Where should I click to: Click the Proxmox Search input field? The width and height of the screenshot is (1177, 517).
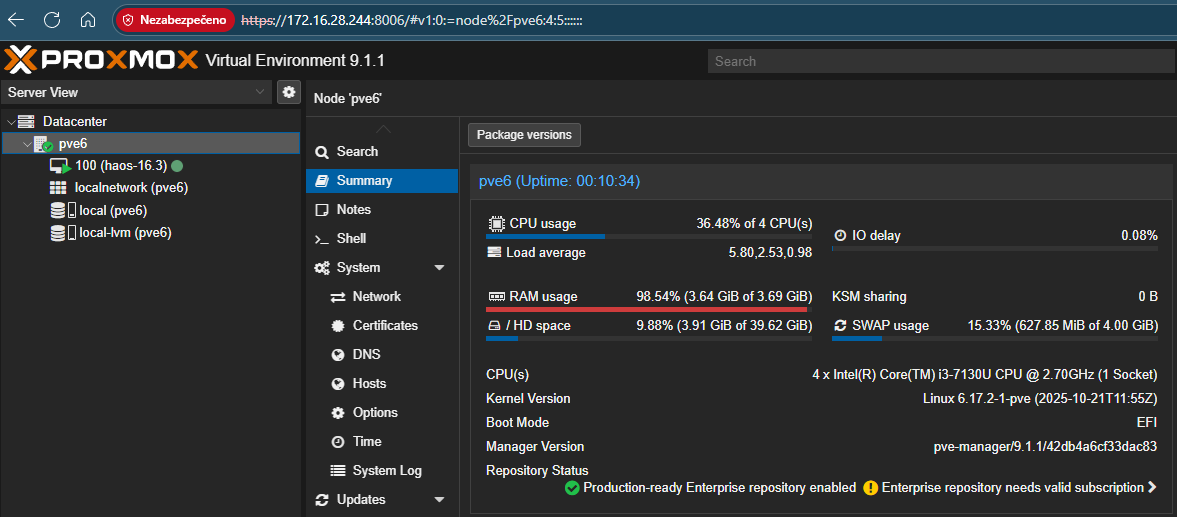point(940,61)
